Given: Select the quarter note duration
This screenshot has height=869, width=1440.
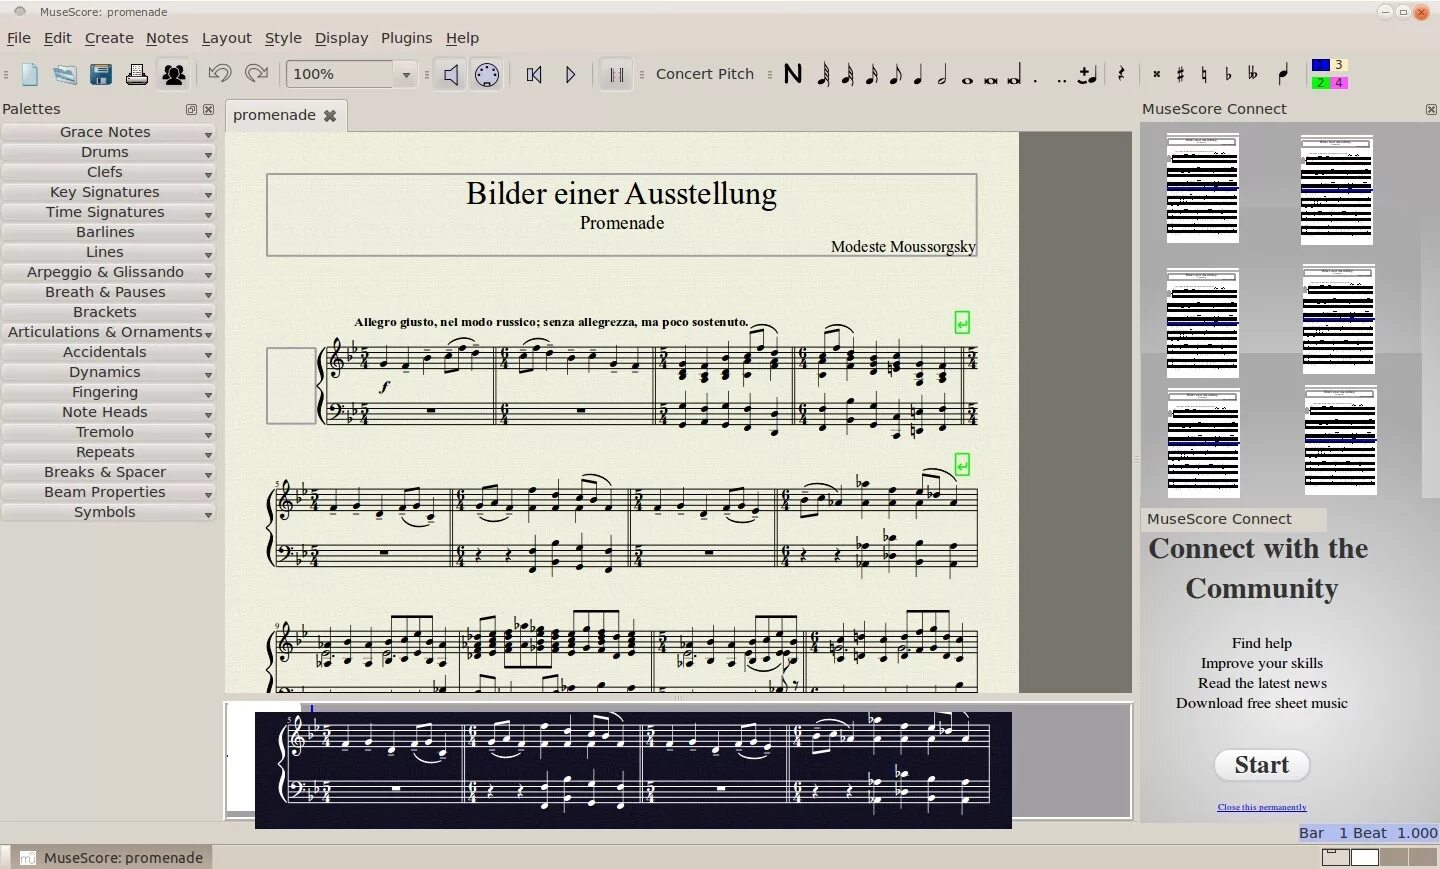Looking at the screenshot, I should point(918,74).
